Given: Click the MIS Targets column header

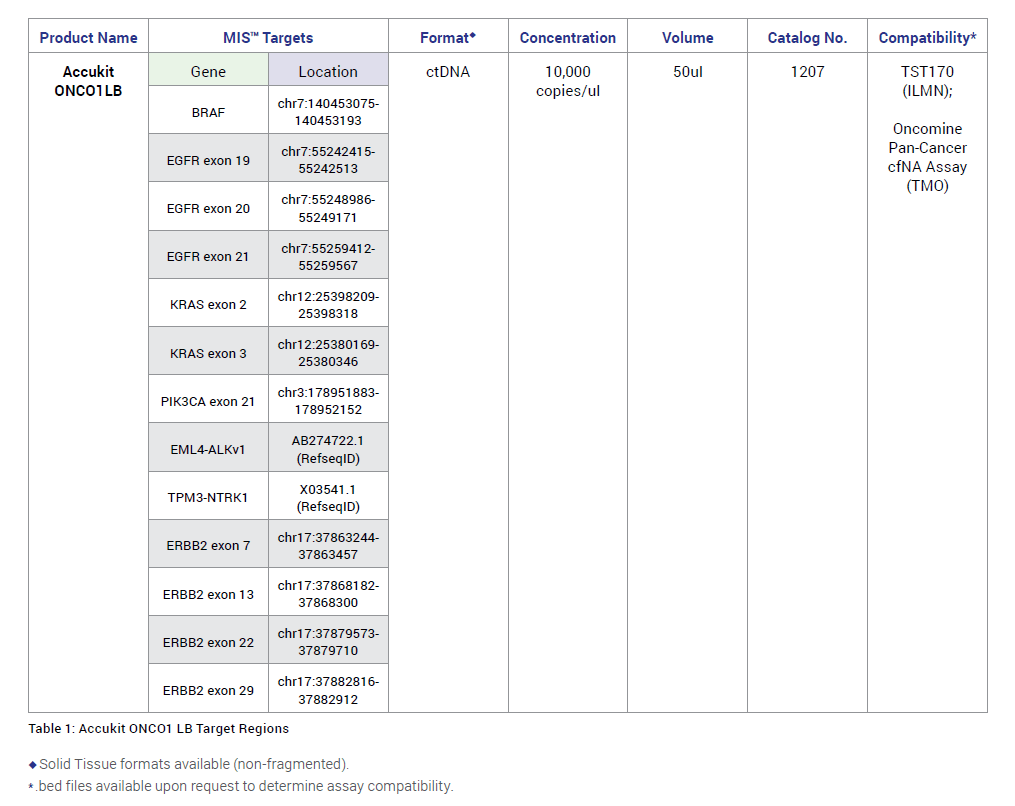Looking at the screenshot, I should (268, 38).
